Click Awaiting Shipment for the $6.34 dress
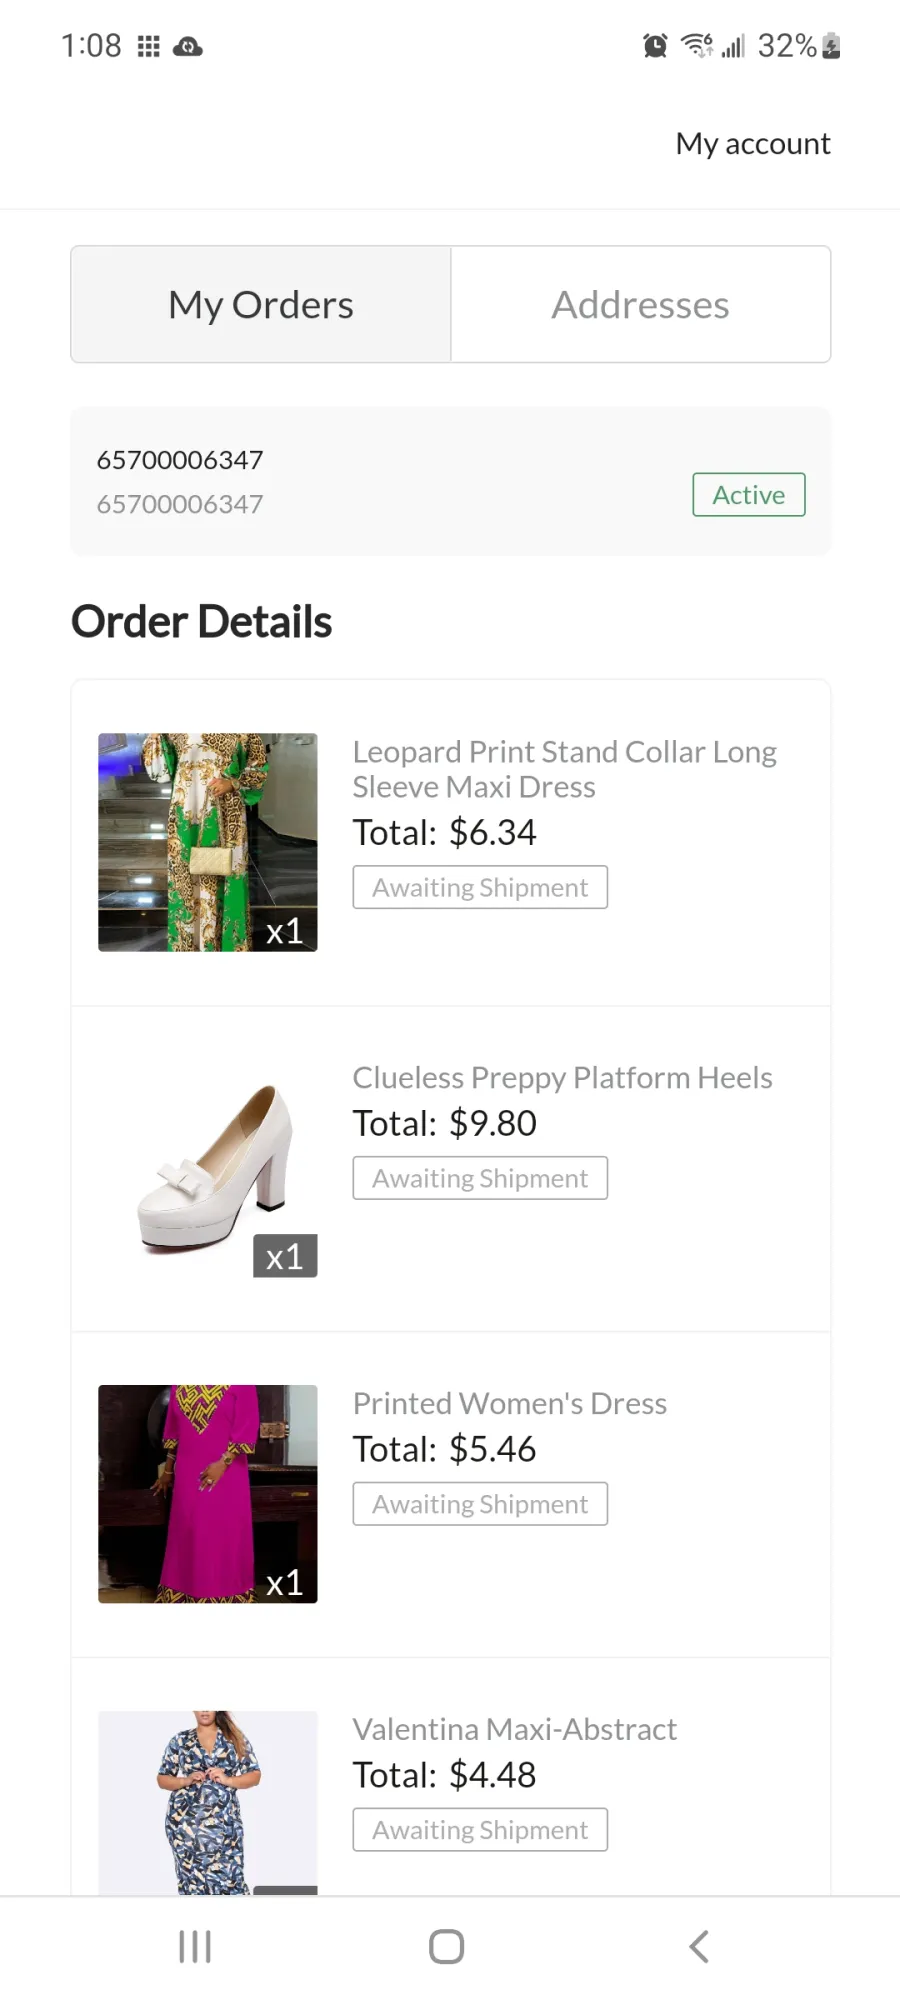The image size is (900, 2000). point(480,887)
